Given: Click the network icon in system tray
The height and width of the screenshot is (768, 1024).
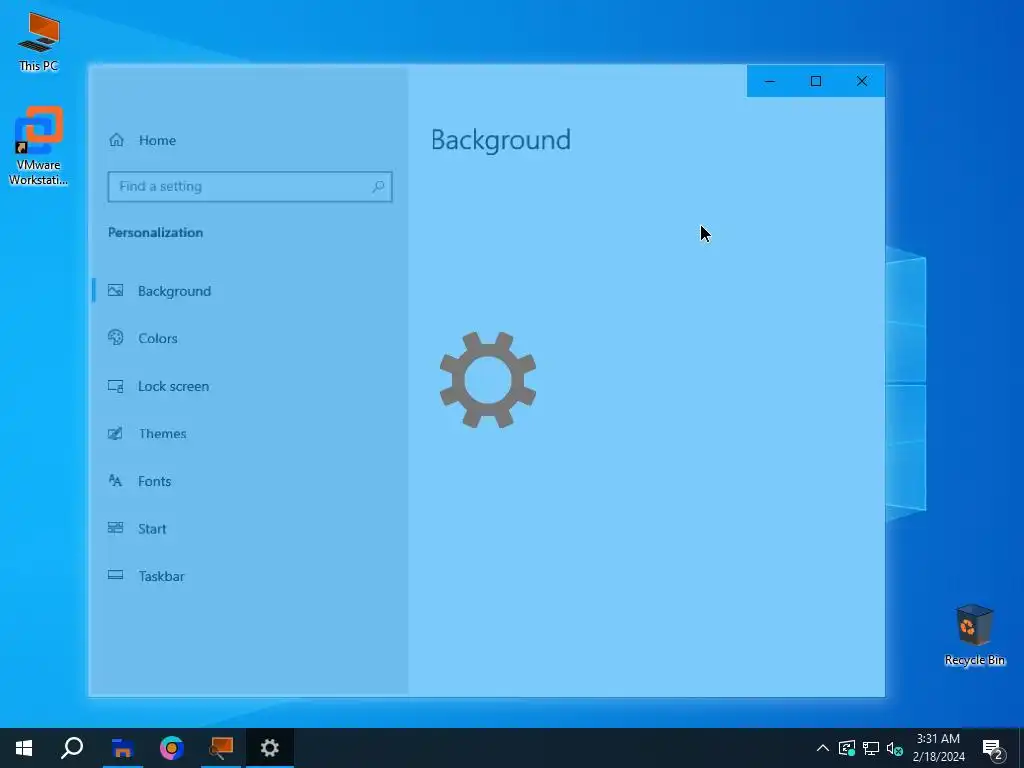Looking at the screenshot, I should pyautogui.click(x=871, y=748).
